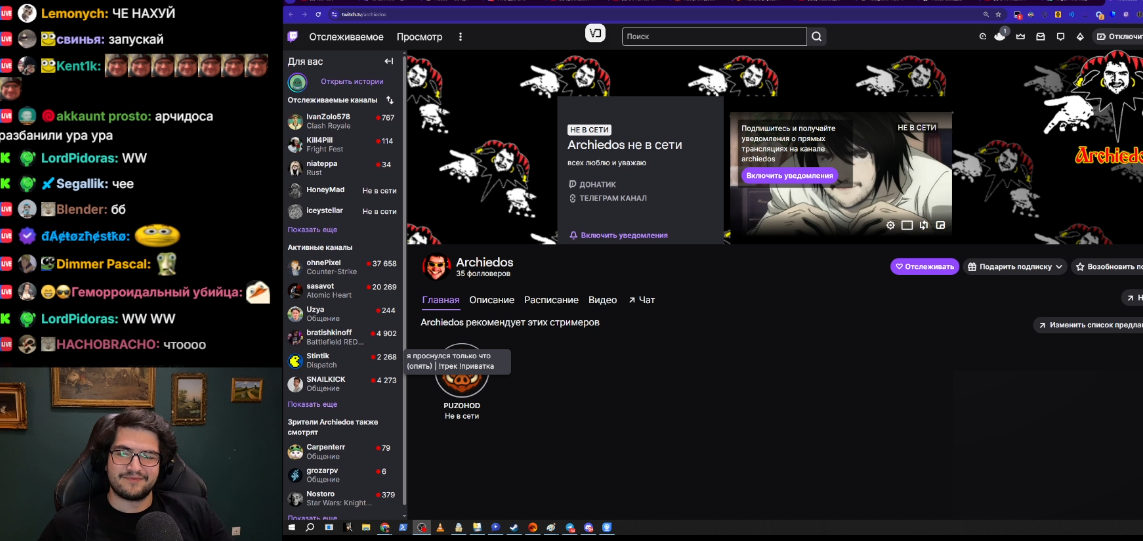1143x541 pixels.
Task: Focus the Поиск search field
Action: 714,36
